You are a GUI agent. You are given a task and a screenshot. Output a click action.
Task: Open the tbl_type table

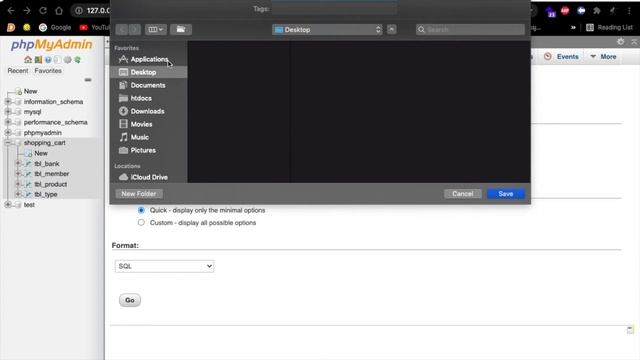click(46, 194)
